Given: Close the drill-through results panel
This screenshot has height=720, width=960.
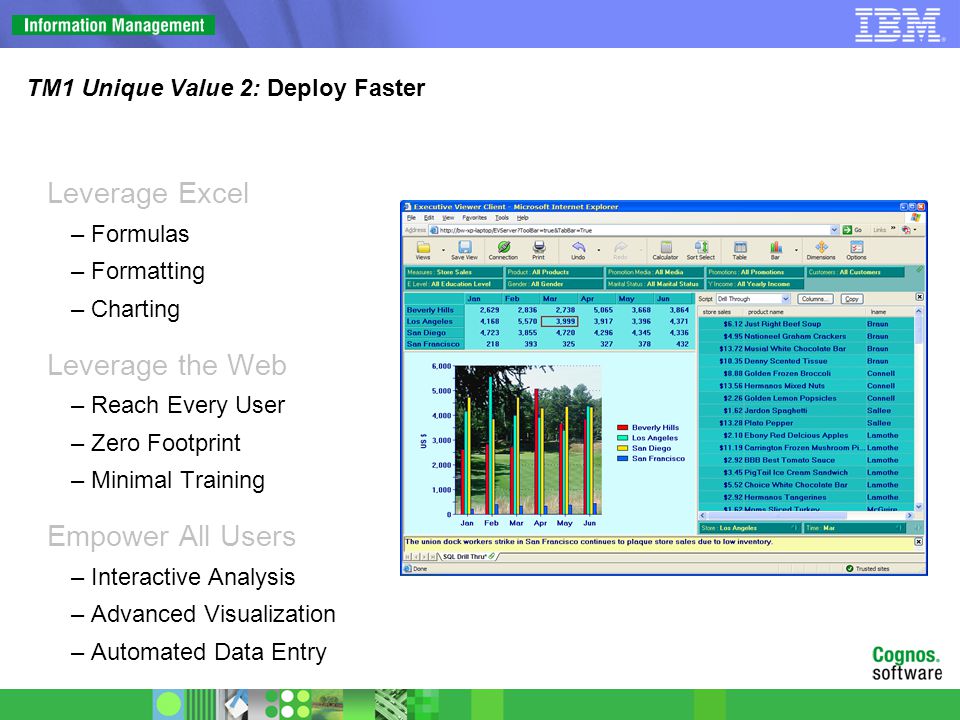Looking at the screenshot, I should pos(919,297).
